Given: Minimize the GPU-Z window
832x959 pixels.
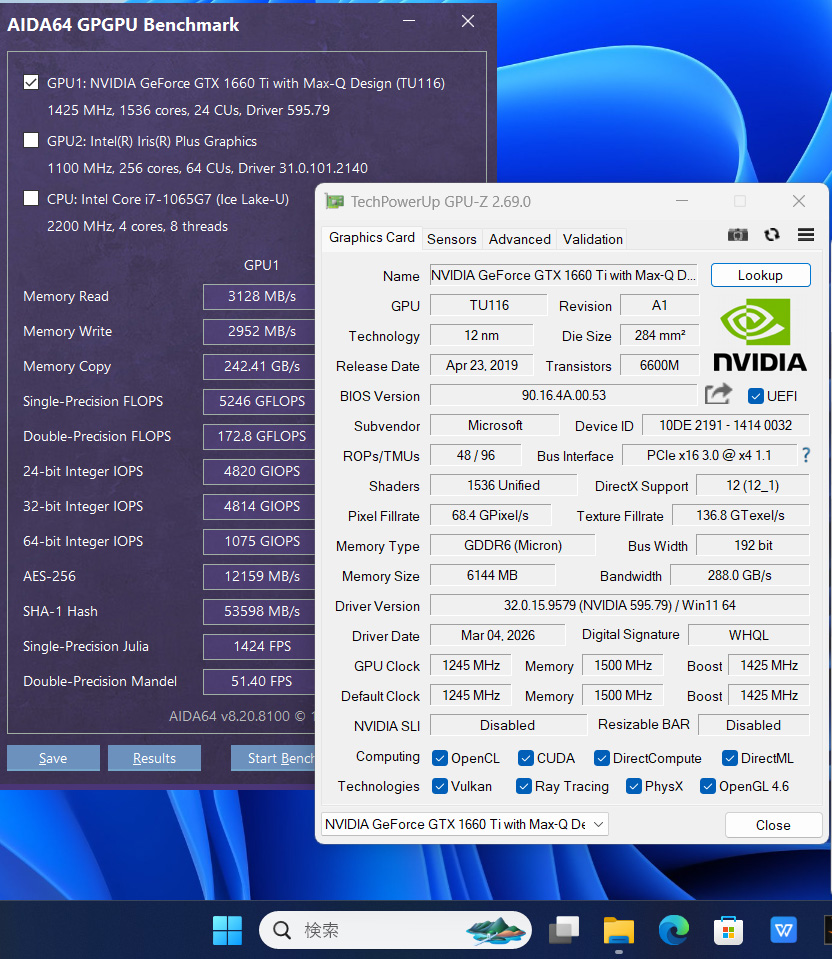Looking at the screenshot, I should pos(682,201).
